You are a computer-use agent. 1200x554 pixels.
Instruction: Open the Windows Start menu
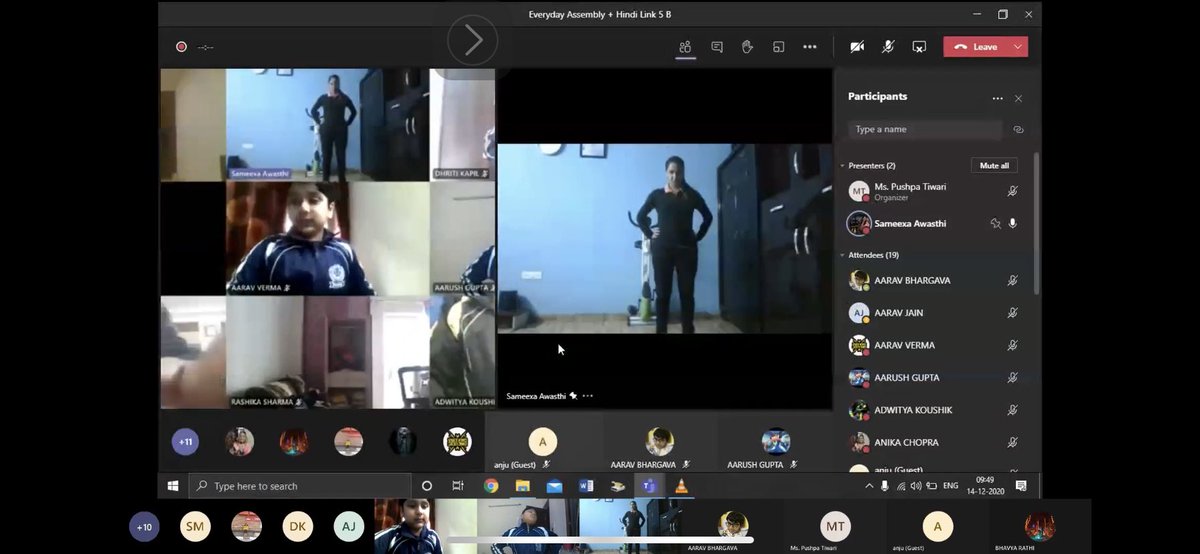(x=172, y=486)
